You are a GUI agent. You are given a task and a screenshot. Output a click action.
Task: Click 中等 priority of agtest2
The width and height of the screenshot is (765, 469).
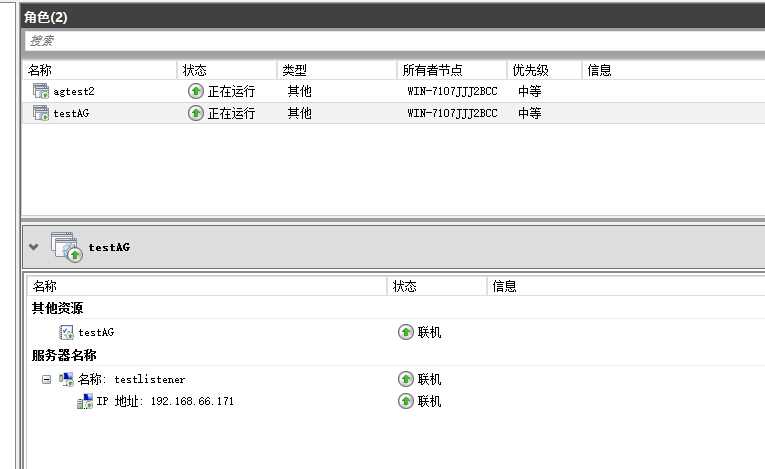pos(530,91)
